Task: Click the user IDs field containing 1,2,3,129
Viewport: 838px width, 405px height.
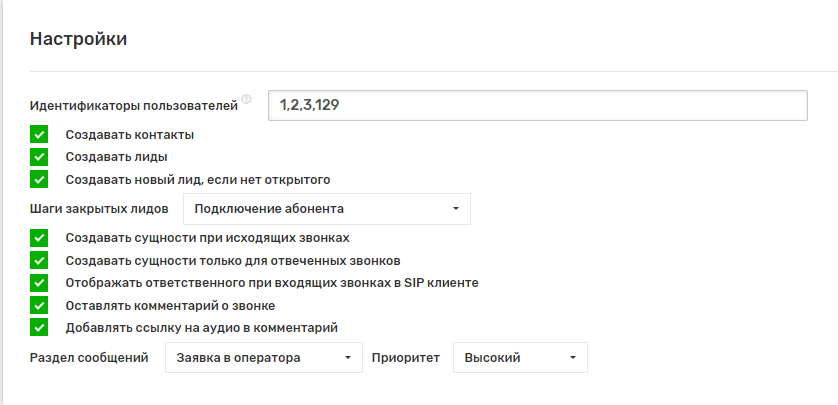Action: coord(537,105)
